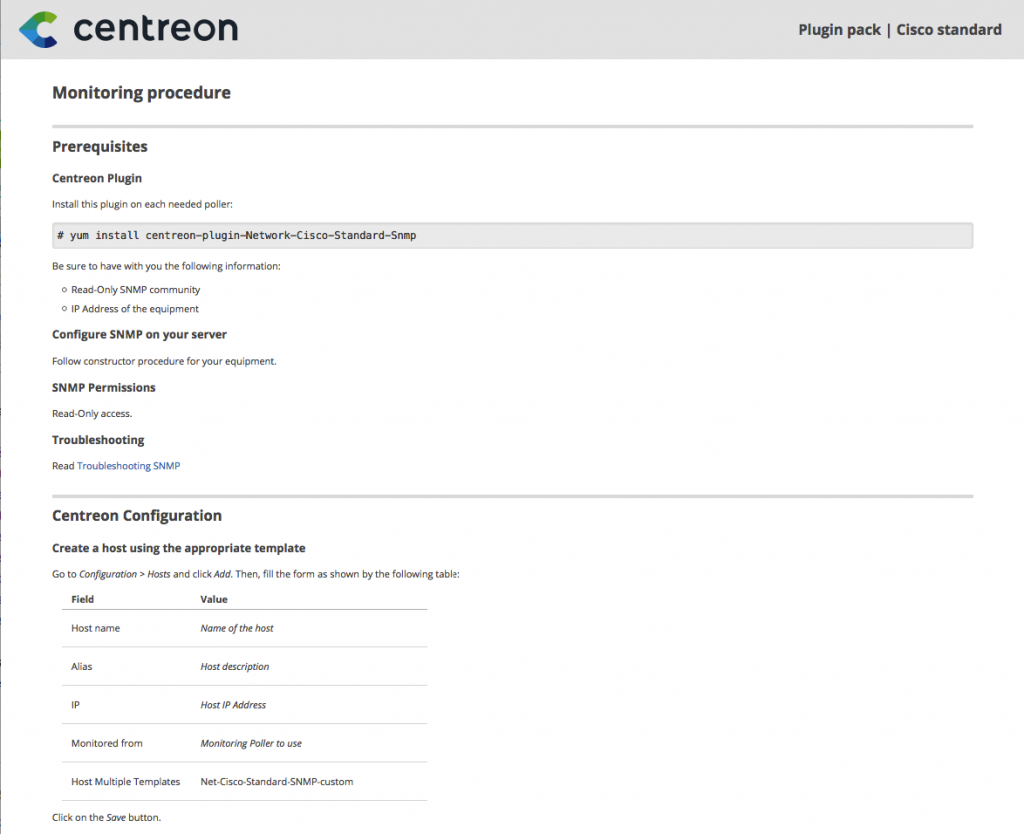Select the "Alias" field cell
Viewport: 1024px width, 834px height.
point(82,666)
